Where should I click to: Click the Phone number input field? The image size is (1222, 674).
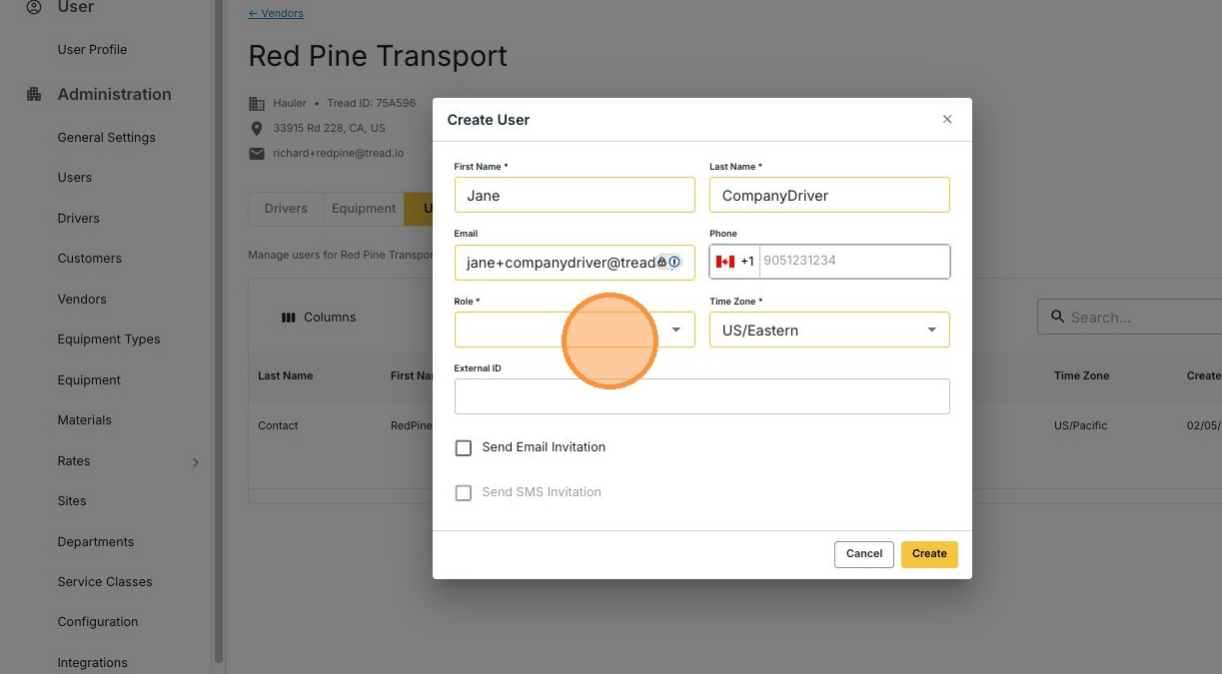[853, 261]
